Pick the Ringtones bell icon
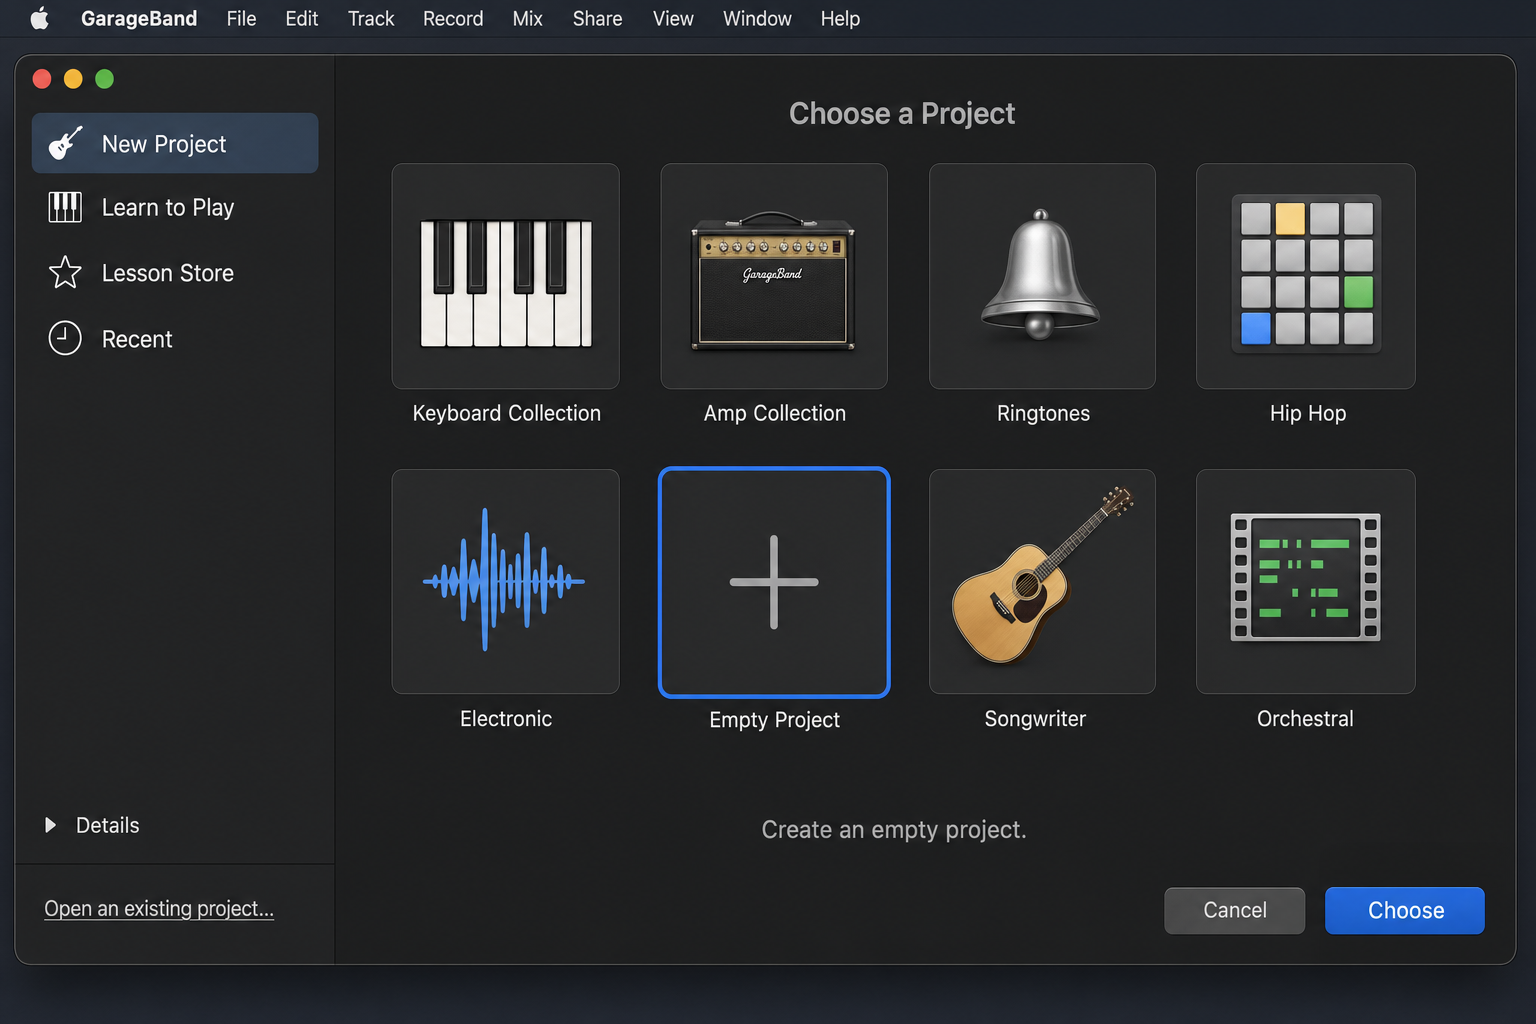 coord(1042,276)
